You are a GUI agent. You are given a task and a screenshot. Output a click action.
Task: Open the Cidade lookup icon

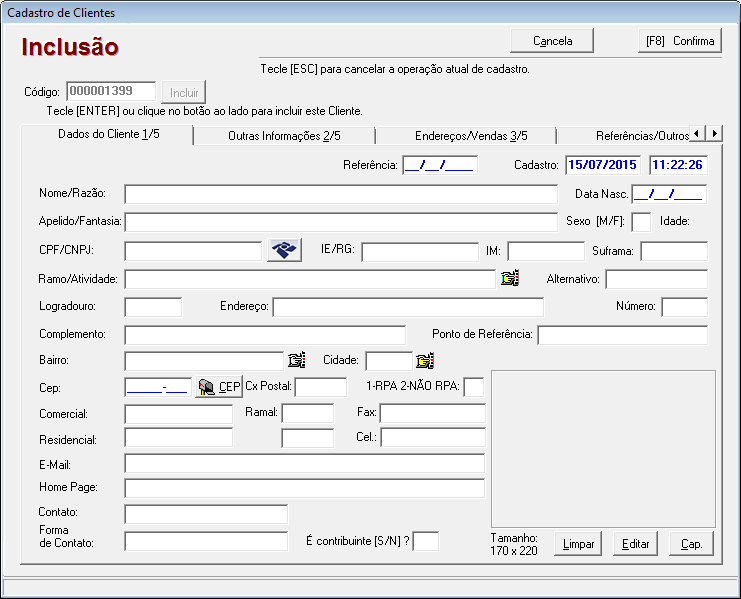pyautogui.click(x=425, y=360)
